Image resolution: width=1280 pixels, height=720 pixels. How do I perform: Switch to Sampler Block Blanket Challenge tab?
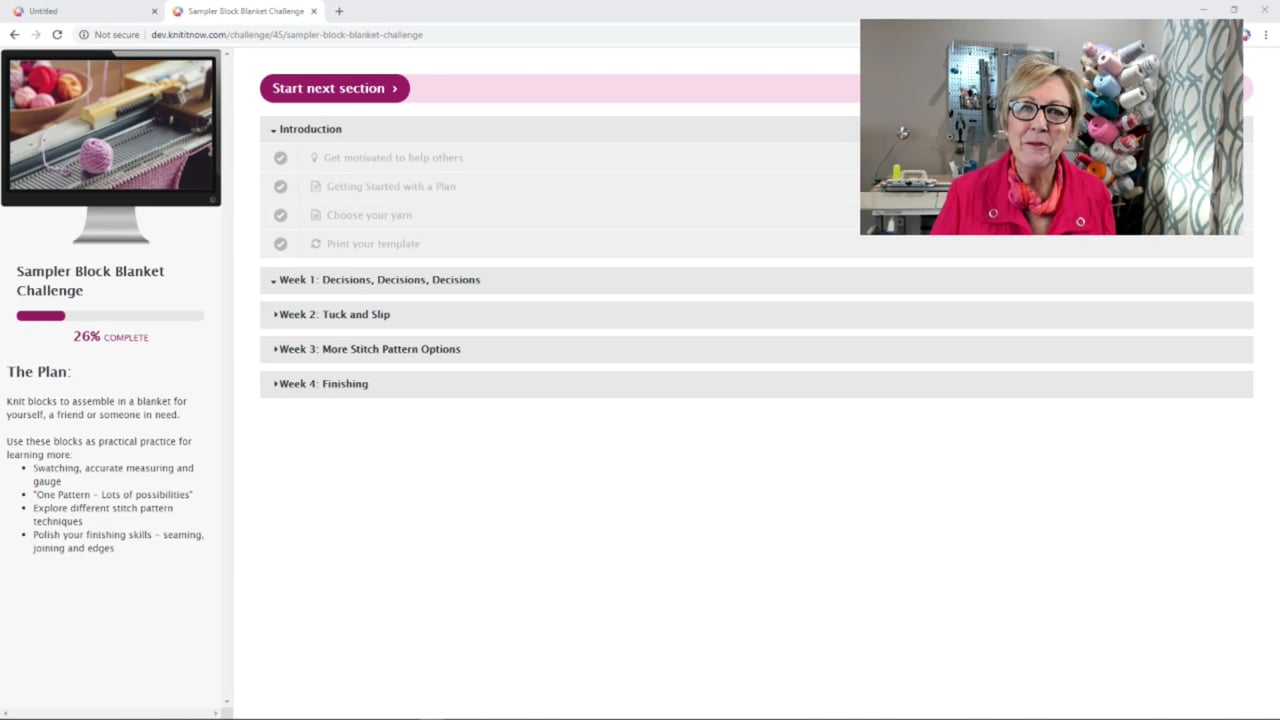coord(245,11)
